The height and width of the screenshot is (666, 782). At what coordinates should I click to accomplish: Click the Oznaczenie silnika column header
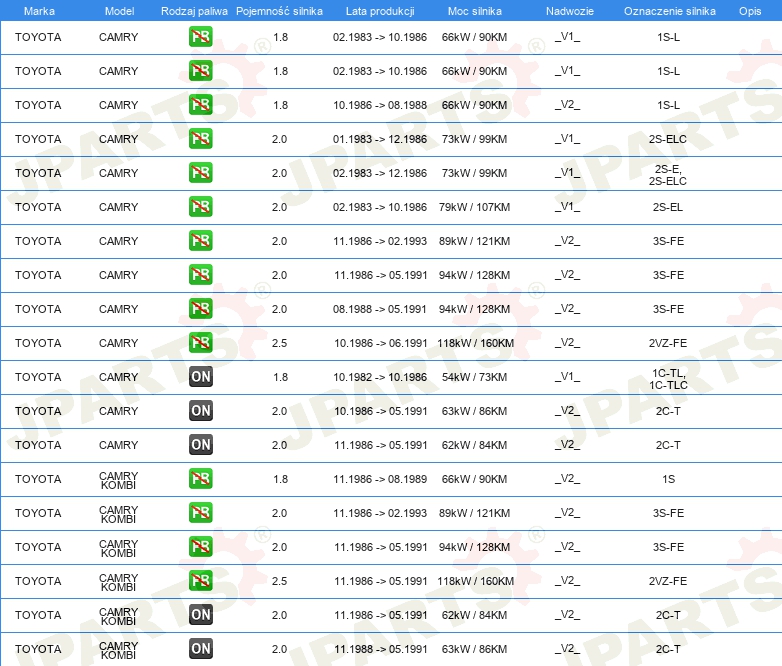[x=669, y=11]
